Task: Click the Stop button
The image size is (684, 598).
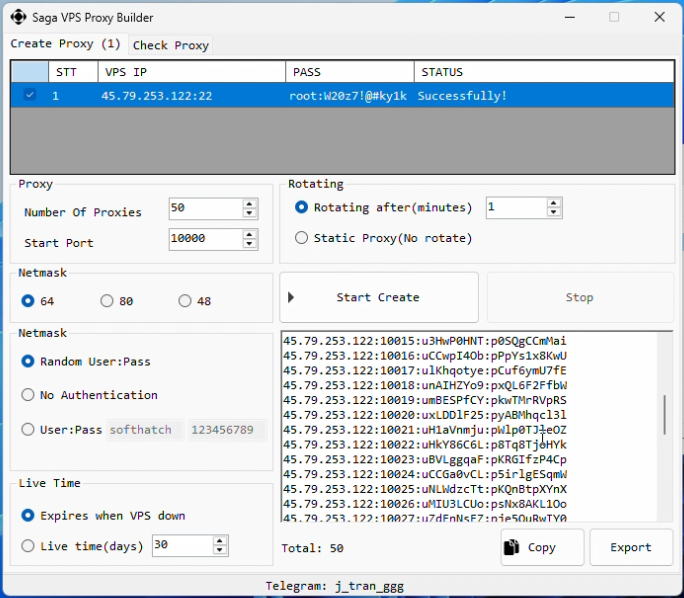Action: 580,297
